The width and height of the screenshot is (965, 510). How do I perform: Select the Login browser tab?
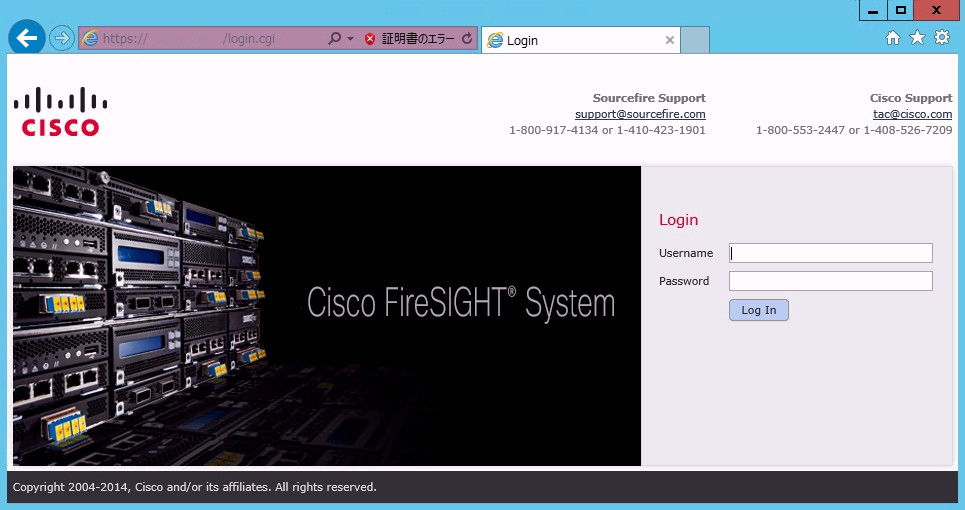(580, 41)
